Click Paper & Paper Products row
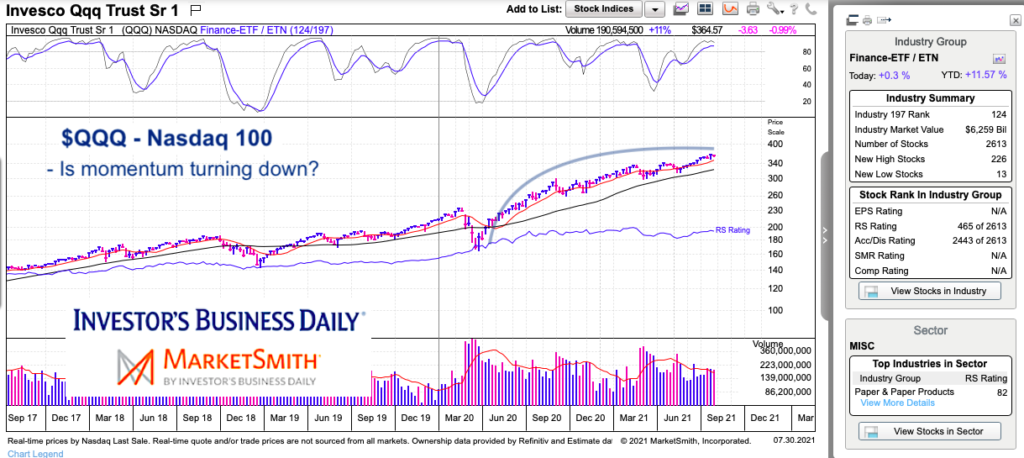Screen dimensions: 1024x458 pos(929,392)
